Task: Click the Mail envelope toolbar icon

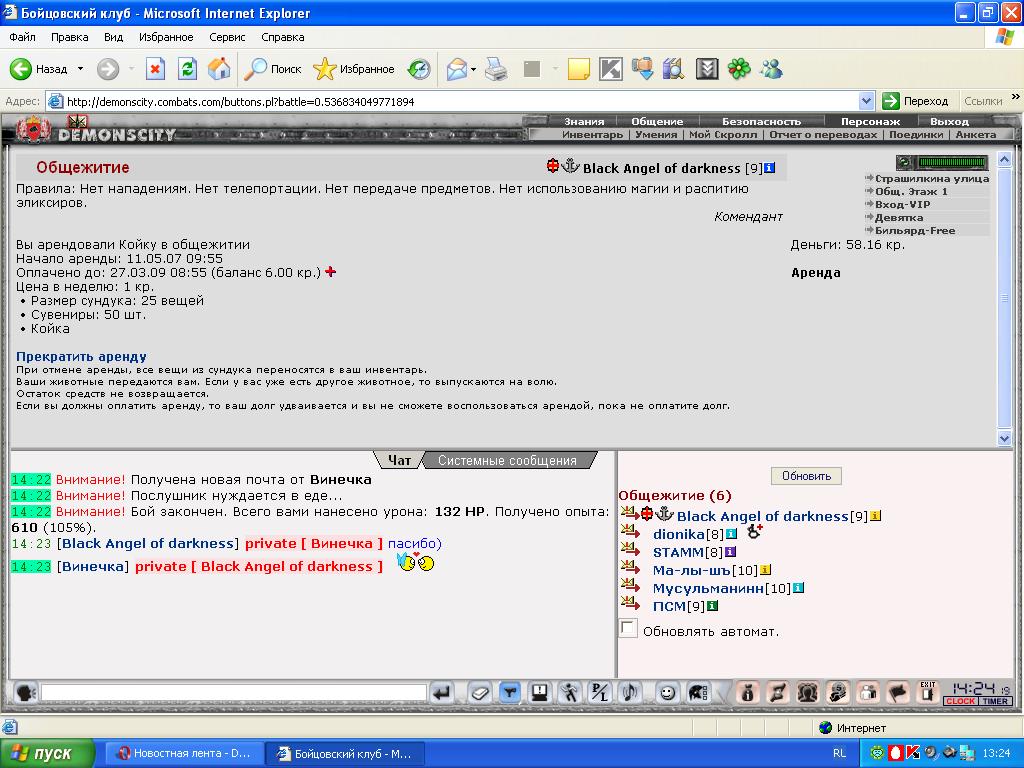Action: pyautogui.click(x=456, y=69)
